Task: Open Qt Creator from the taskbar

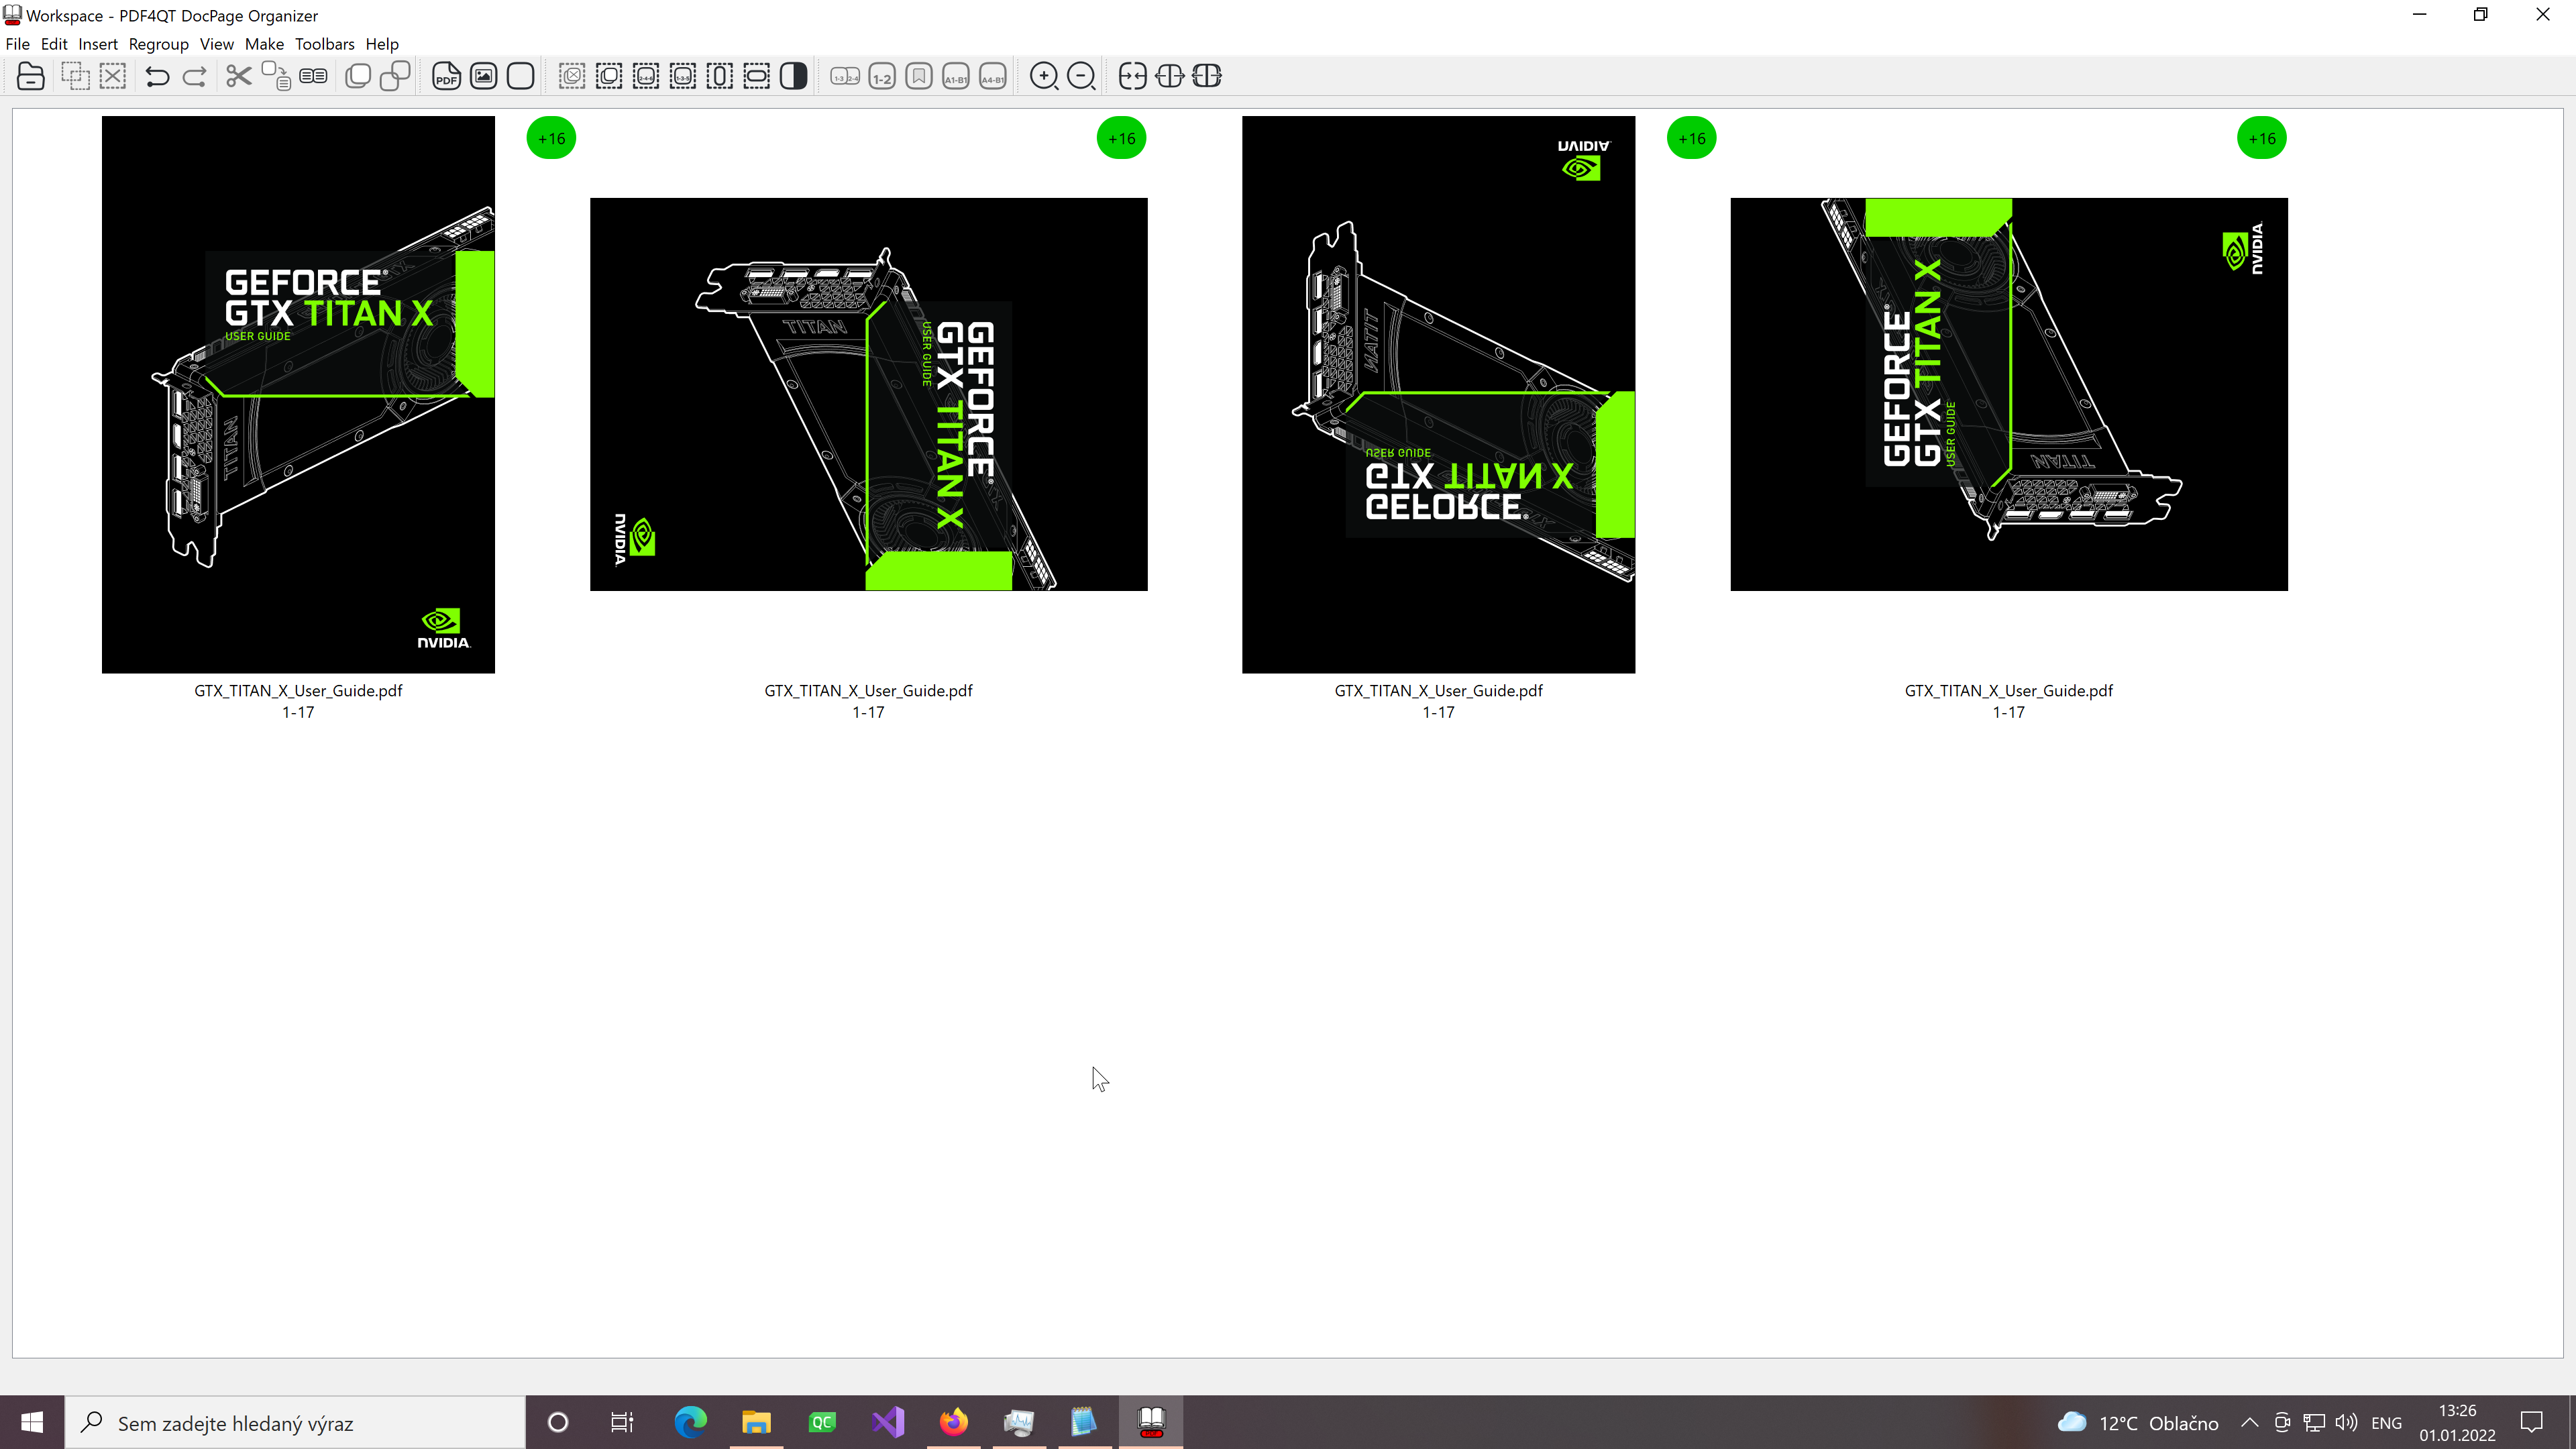Action: point(822,1422)
